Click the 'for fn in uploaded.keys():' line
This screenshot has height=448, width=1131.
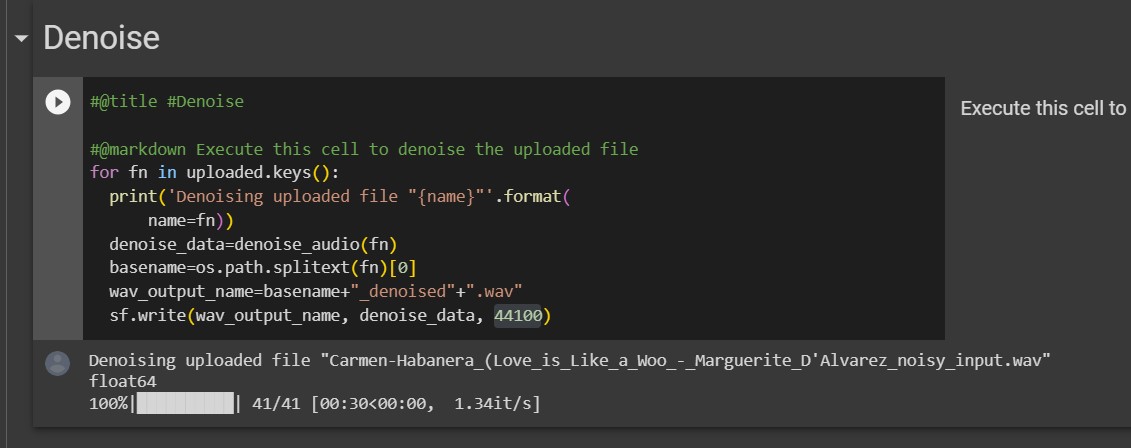coord(214,173)
